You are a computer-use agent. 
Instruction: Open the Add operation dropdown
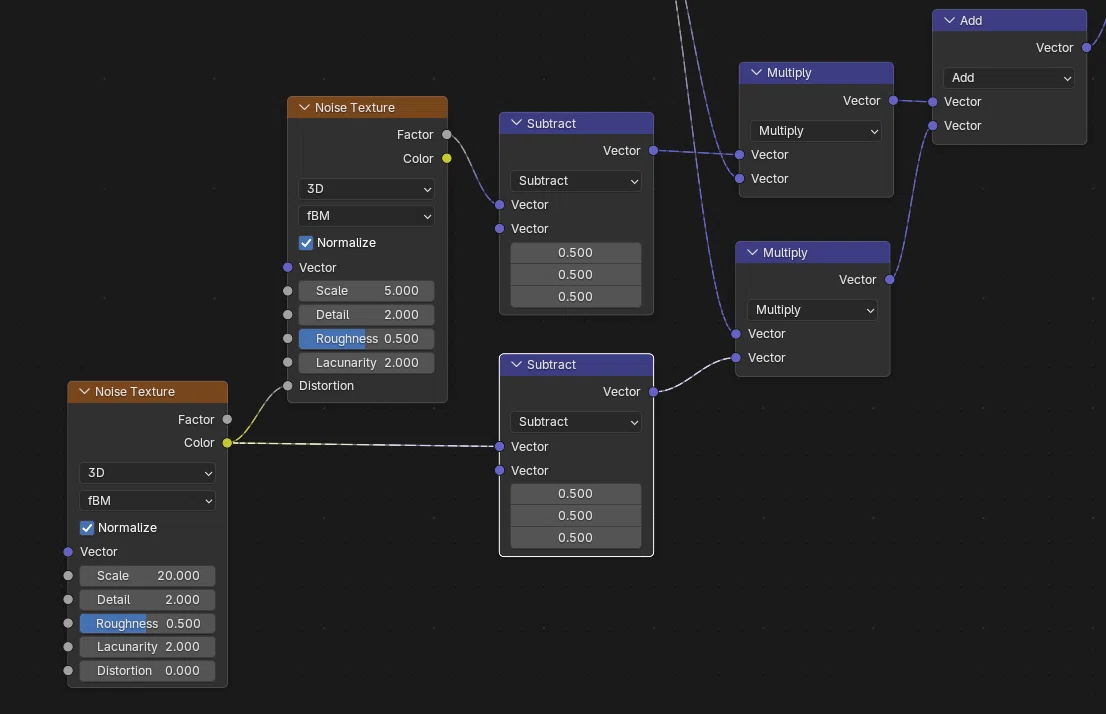[1009, 78]
